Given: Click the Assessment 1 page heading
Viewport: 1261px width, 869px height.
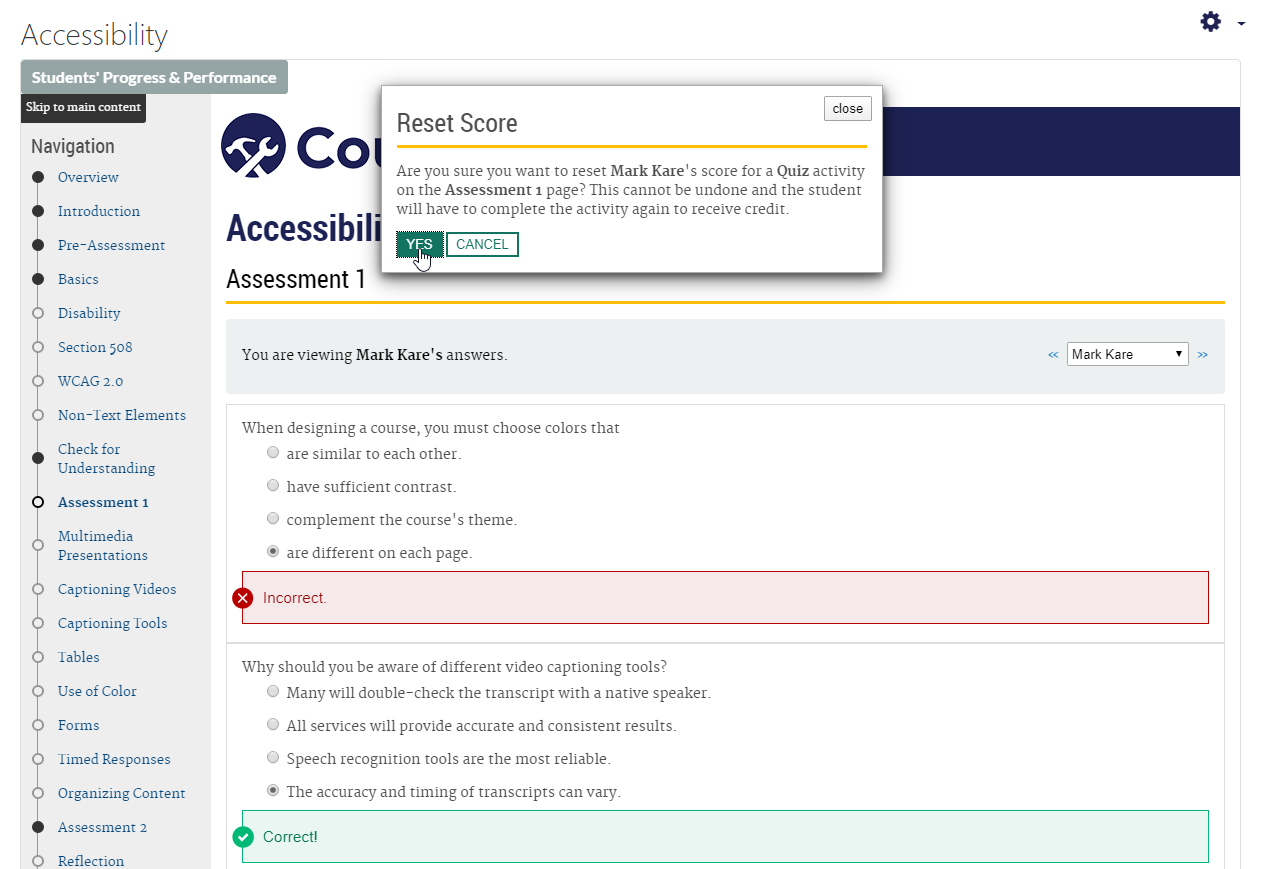Looking at the screenshot, I should point(296,279).
